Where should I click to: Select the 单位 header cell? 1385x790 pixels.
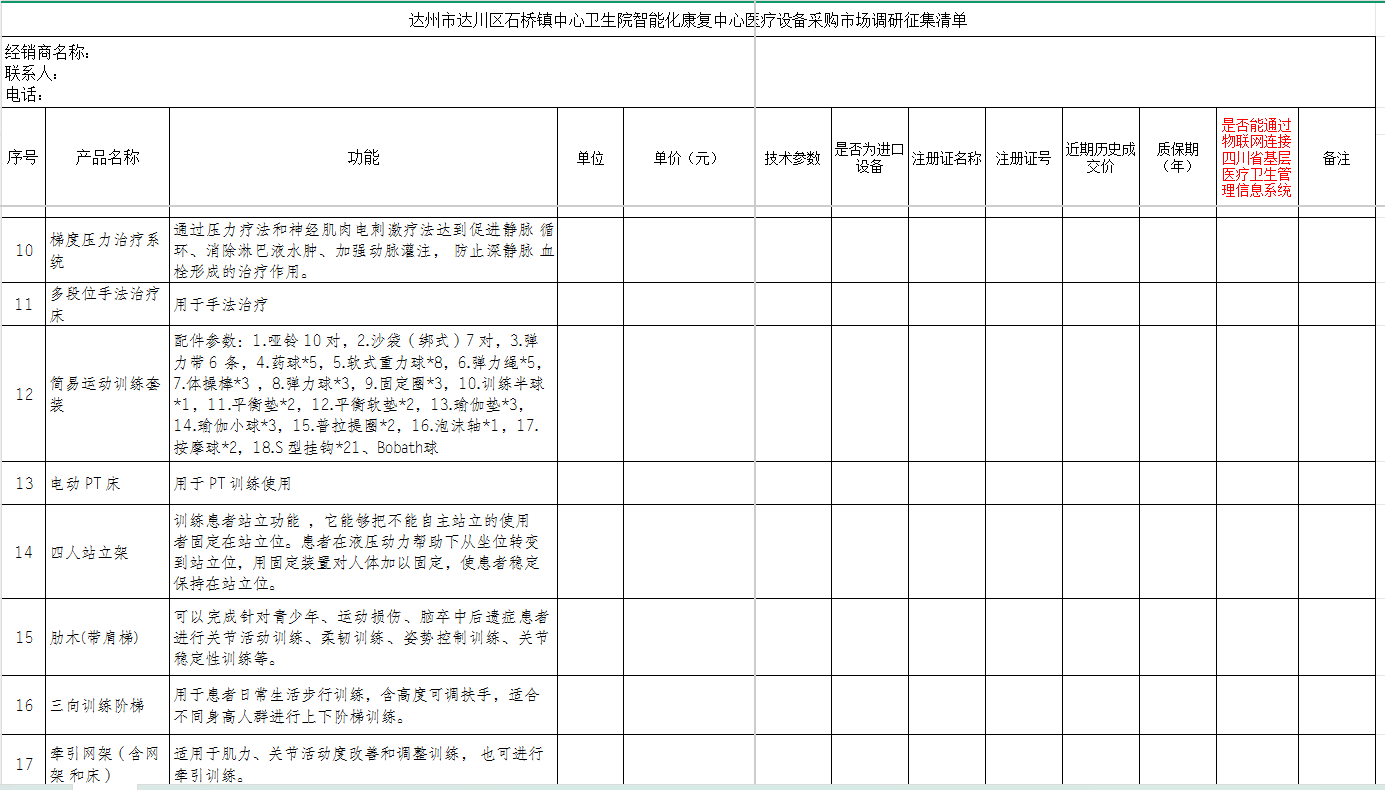[590, 158]
